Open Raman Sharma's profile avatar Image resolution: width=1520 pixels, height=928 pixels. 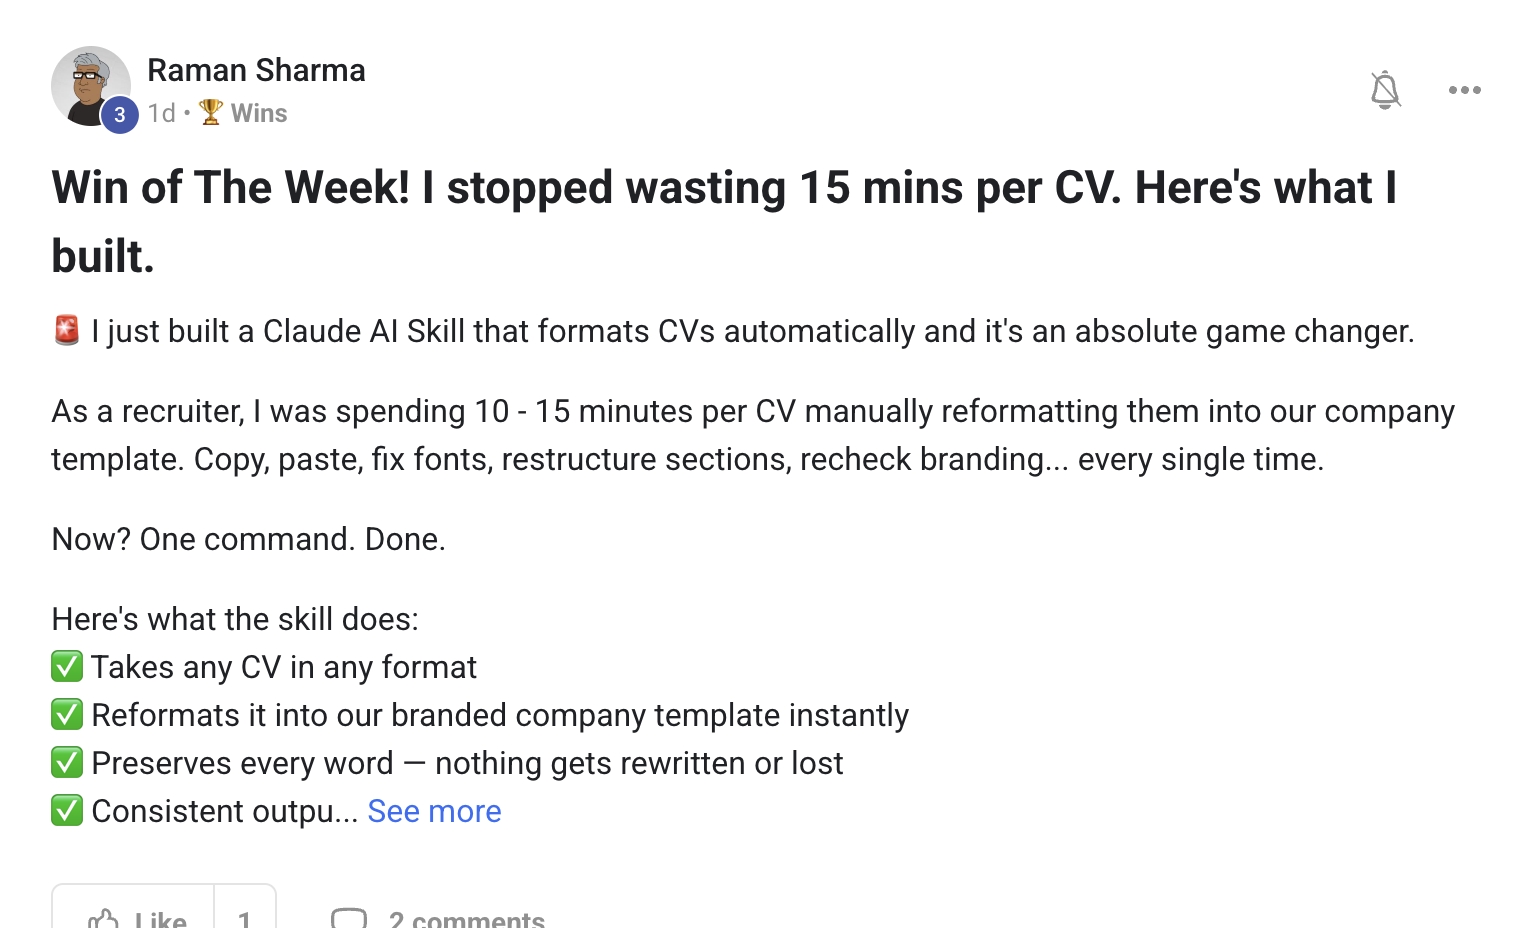[x=91, y=86]
